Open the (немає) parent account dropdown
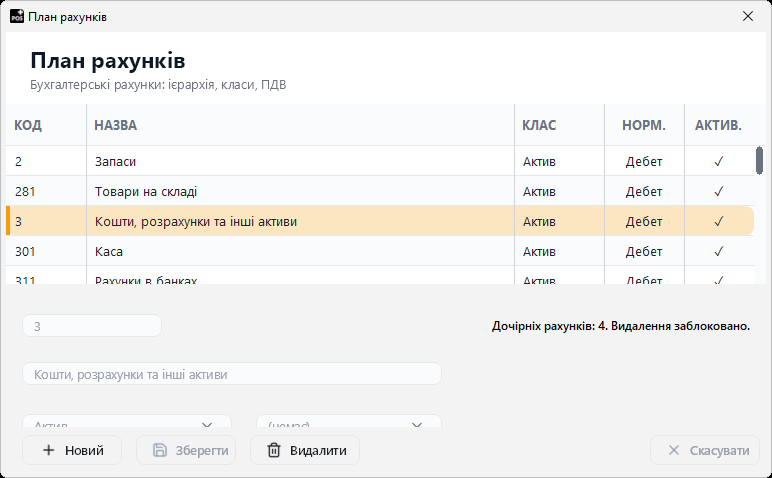The image size is (772, 478). 349,421
